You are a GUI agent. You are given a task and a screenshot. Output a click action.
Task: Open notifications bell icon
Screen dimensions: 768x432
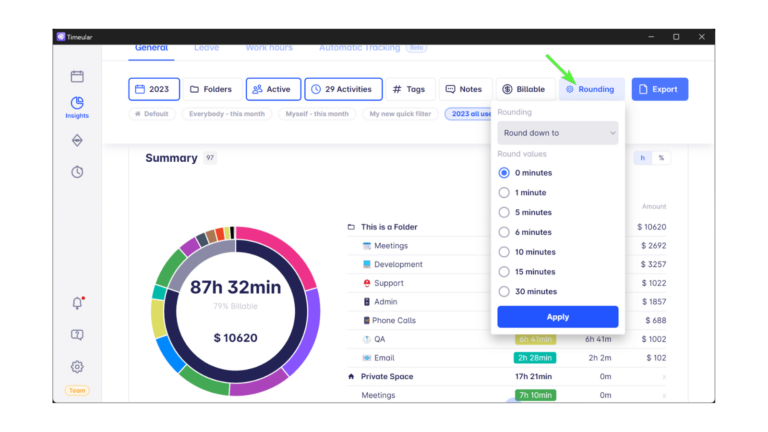pyautogui.click(x=77, y=303)
